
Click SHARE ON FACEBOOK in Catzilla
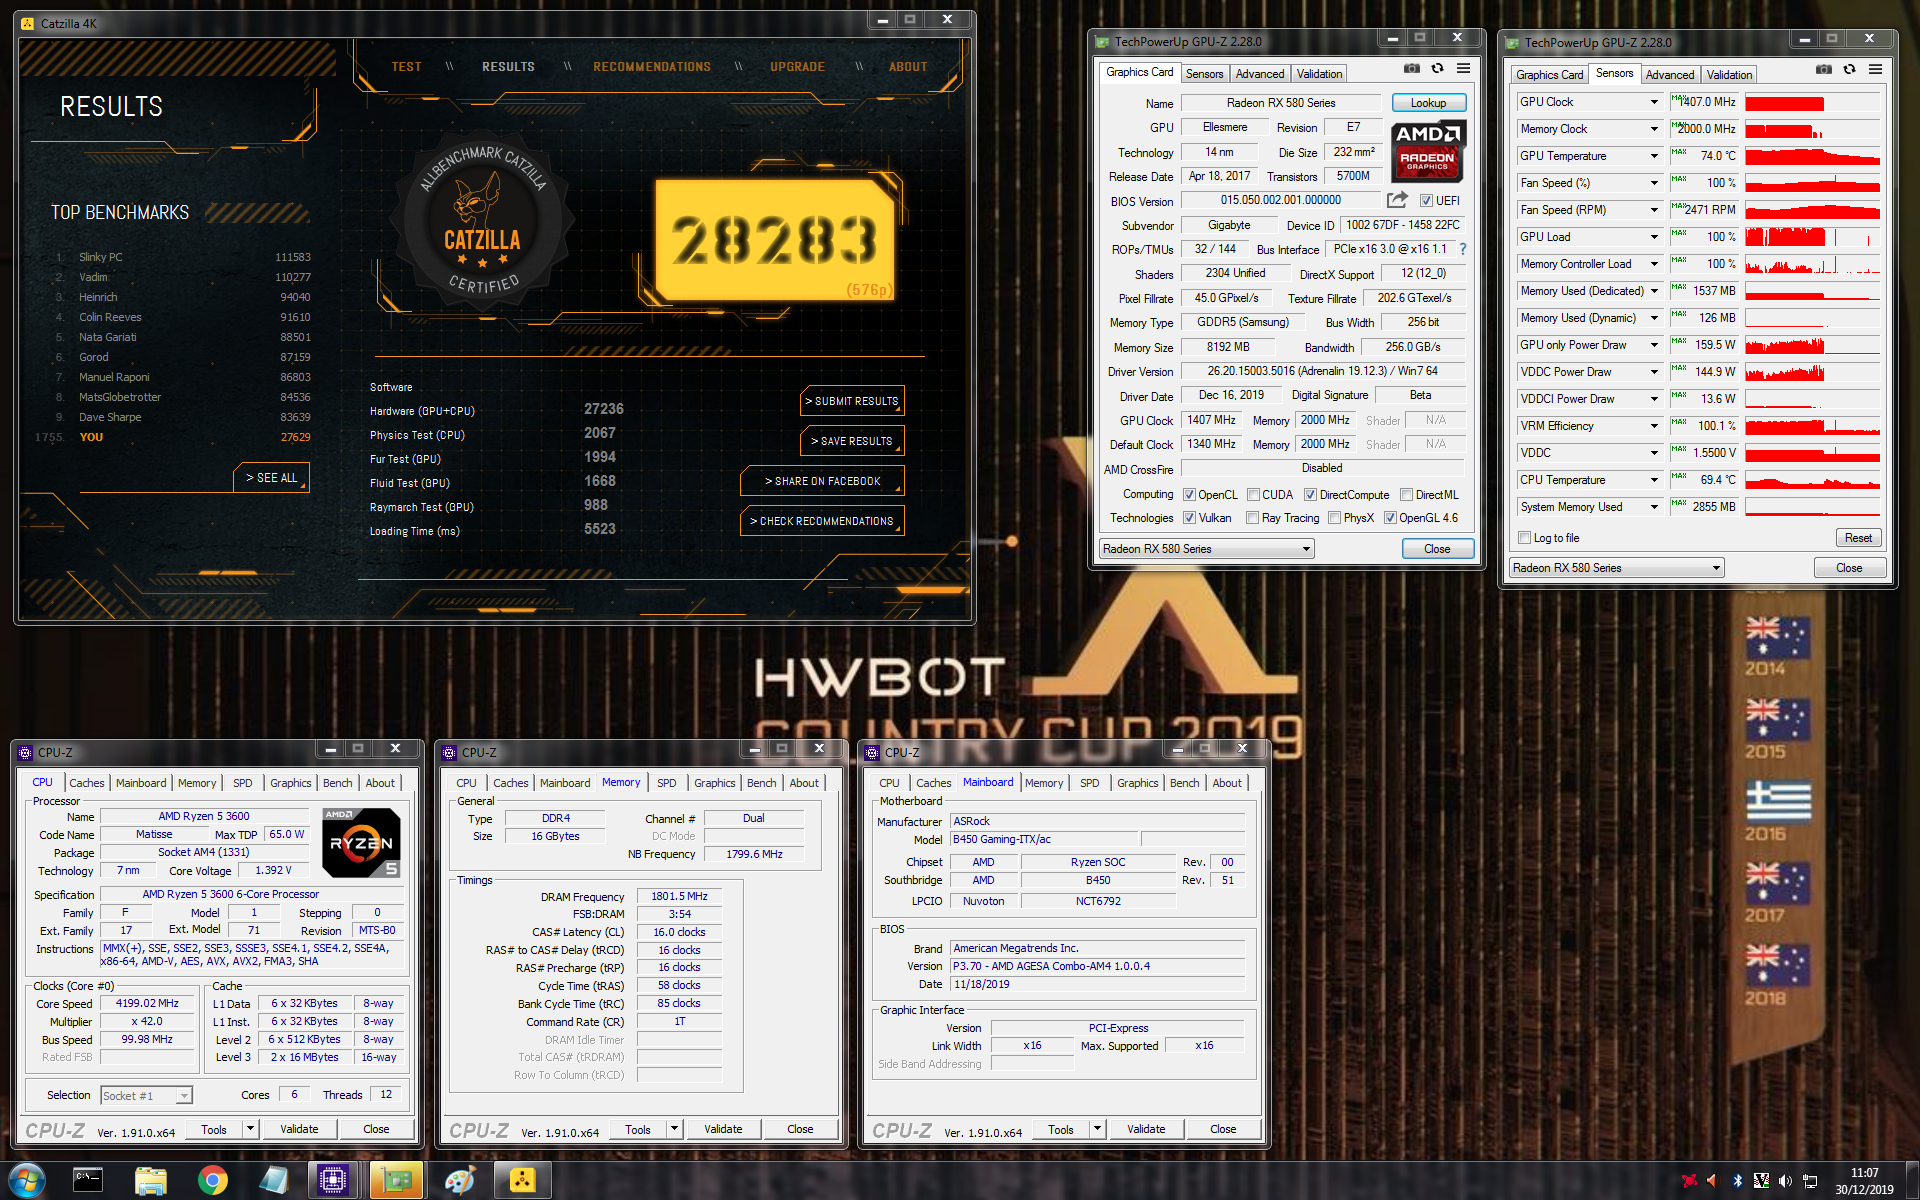[822, 481]
